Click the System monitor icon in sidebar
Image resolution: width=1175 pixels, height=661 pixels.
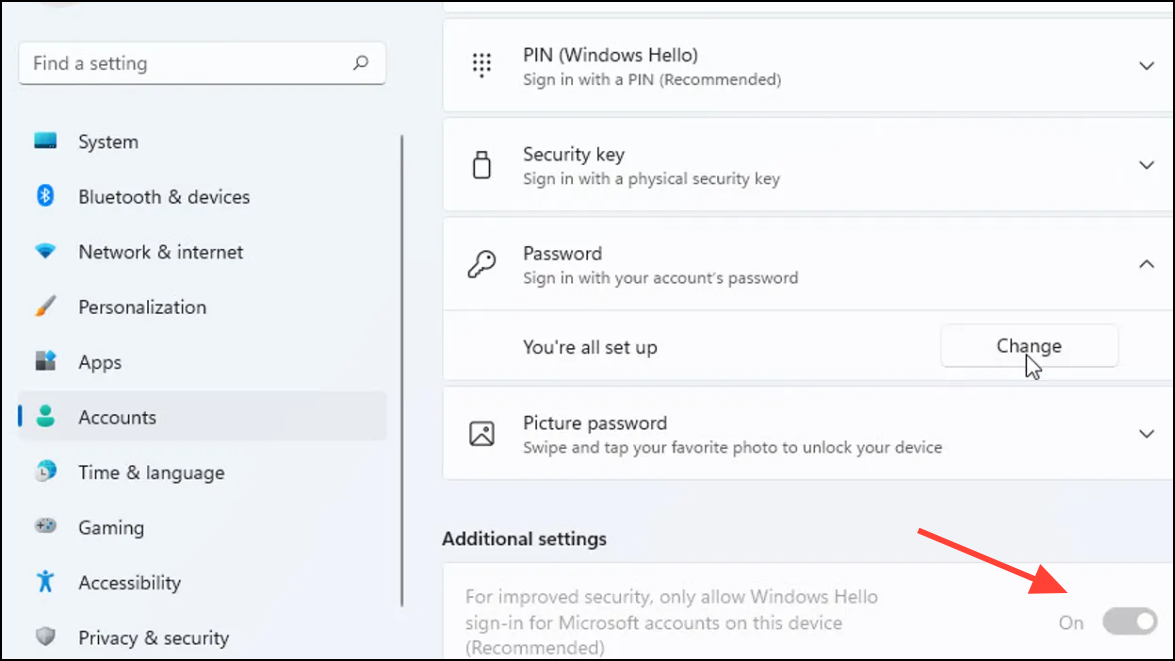tap(45, 142)
